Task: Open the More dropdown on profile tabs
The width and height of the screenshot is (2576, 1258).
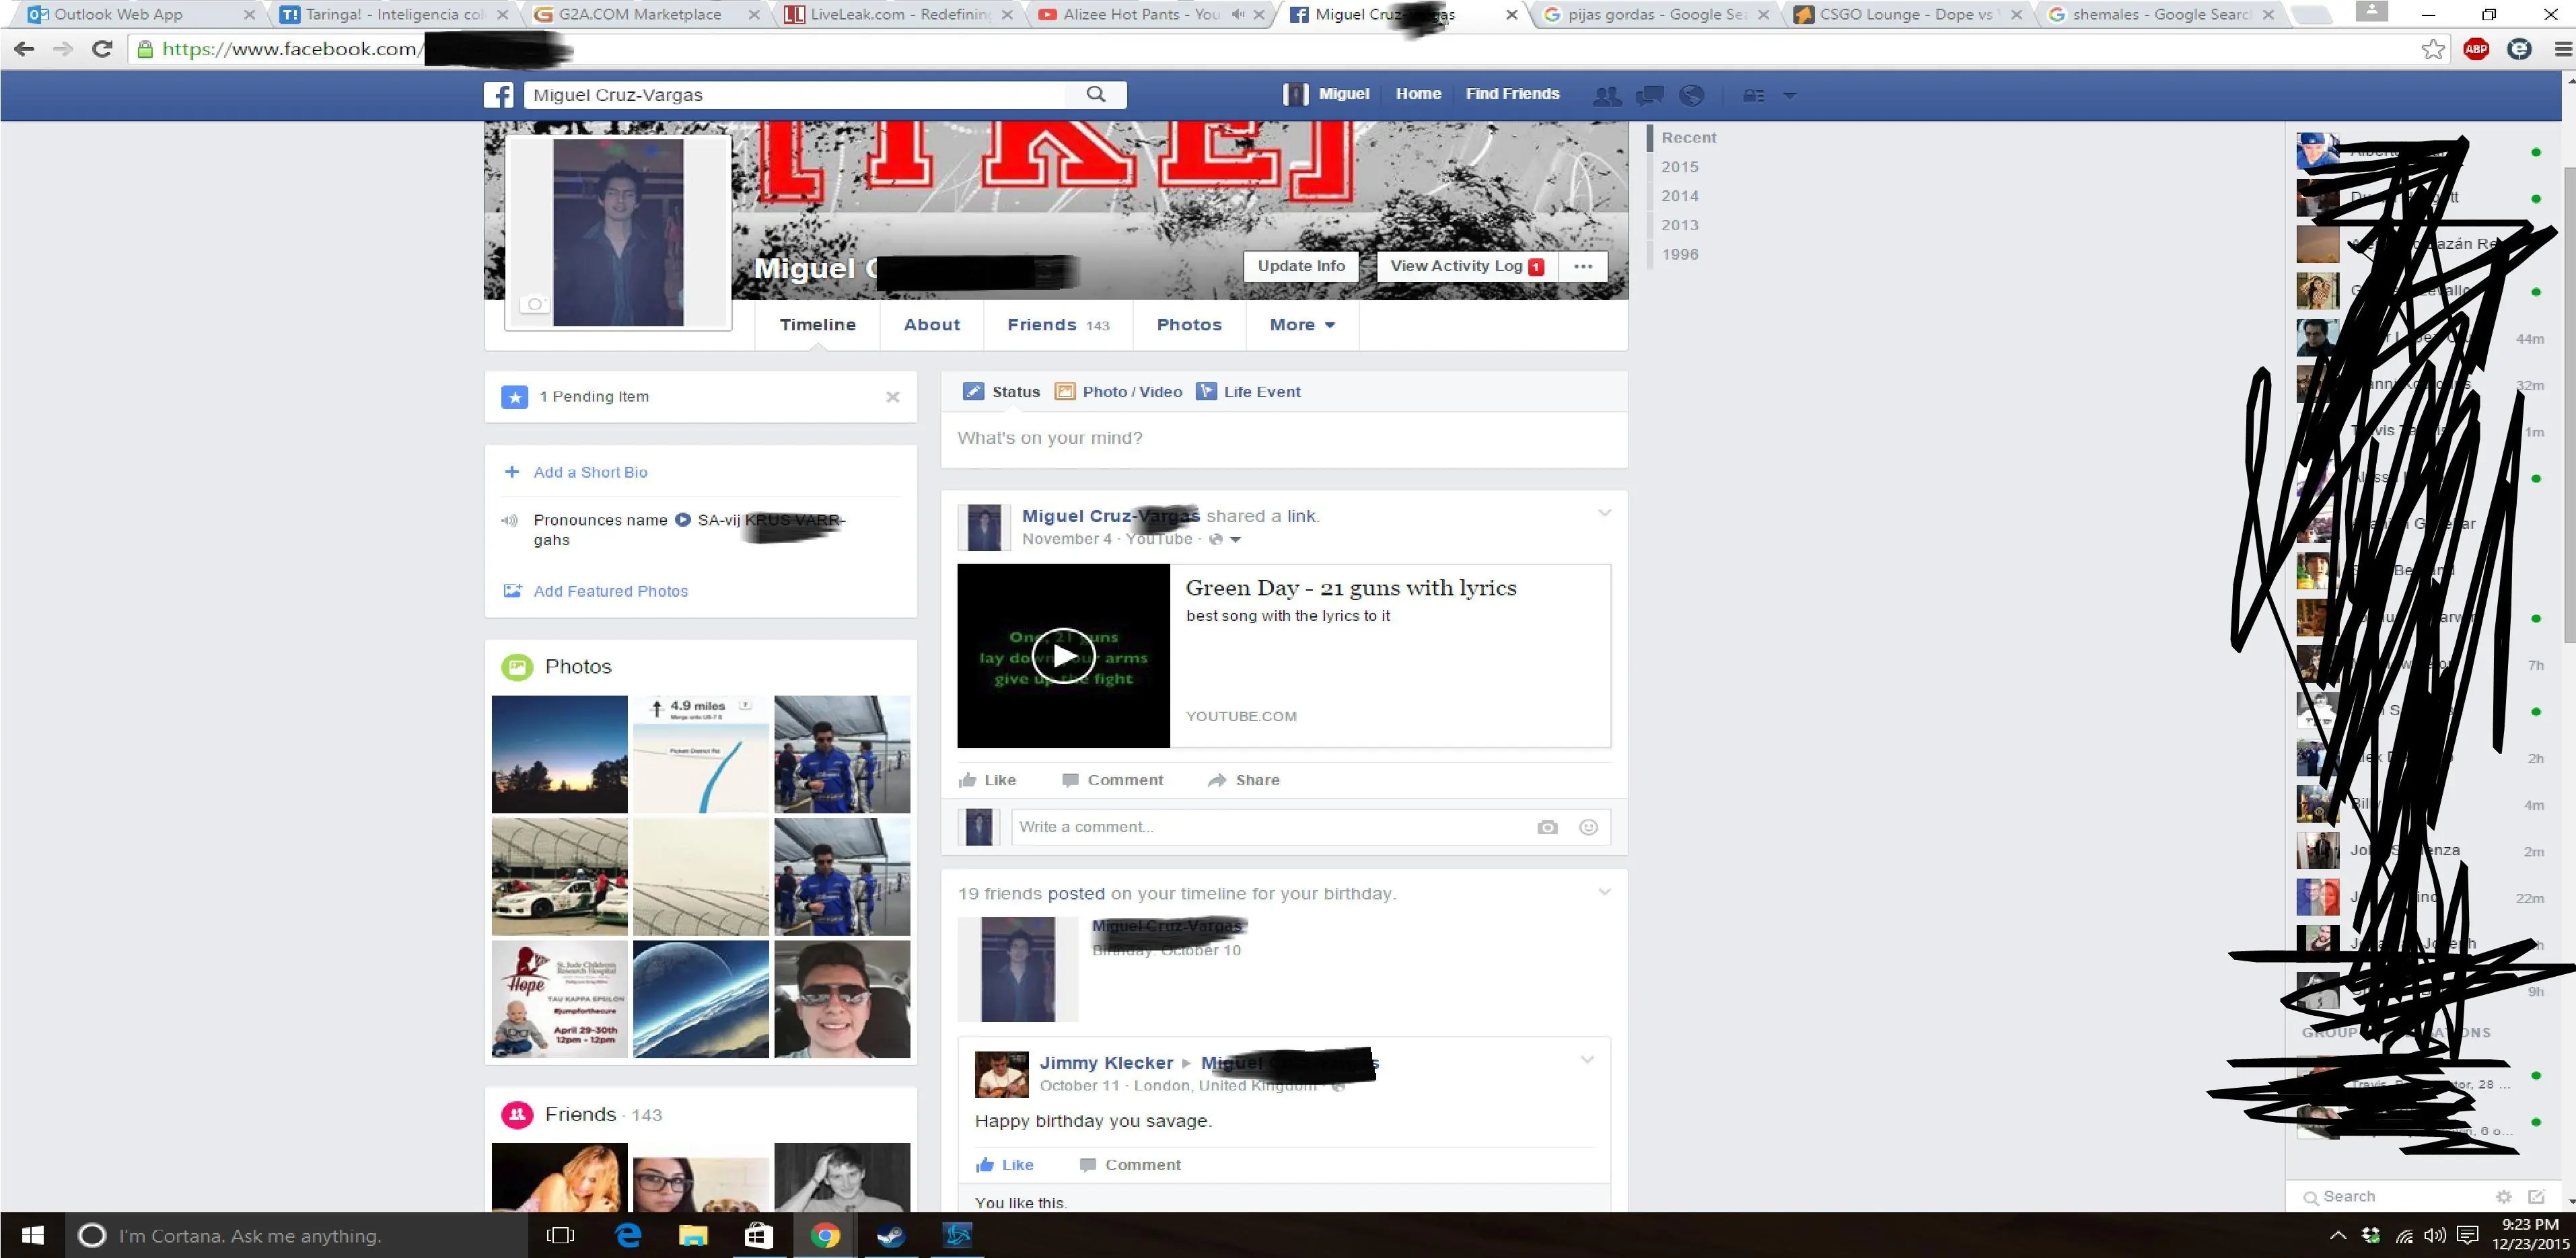Action: (x=1302, y=325)
